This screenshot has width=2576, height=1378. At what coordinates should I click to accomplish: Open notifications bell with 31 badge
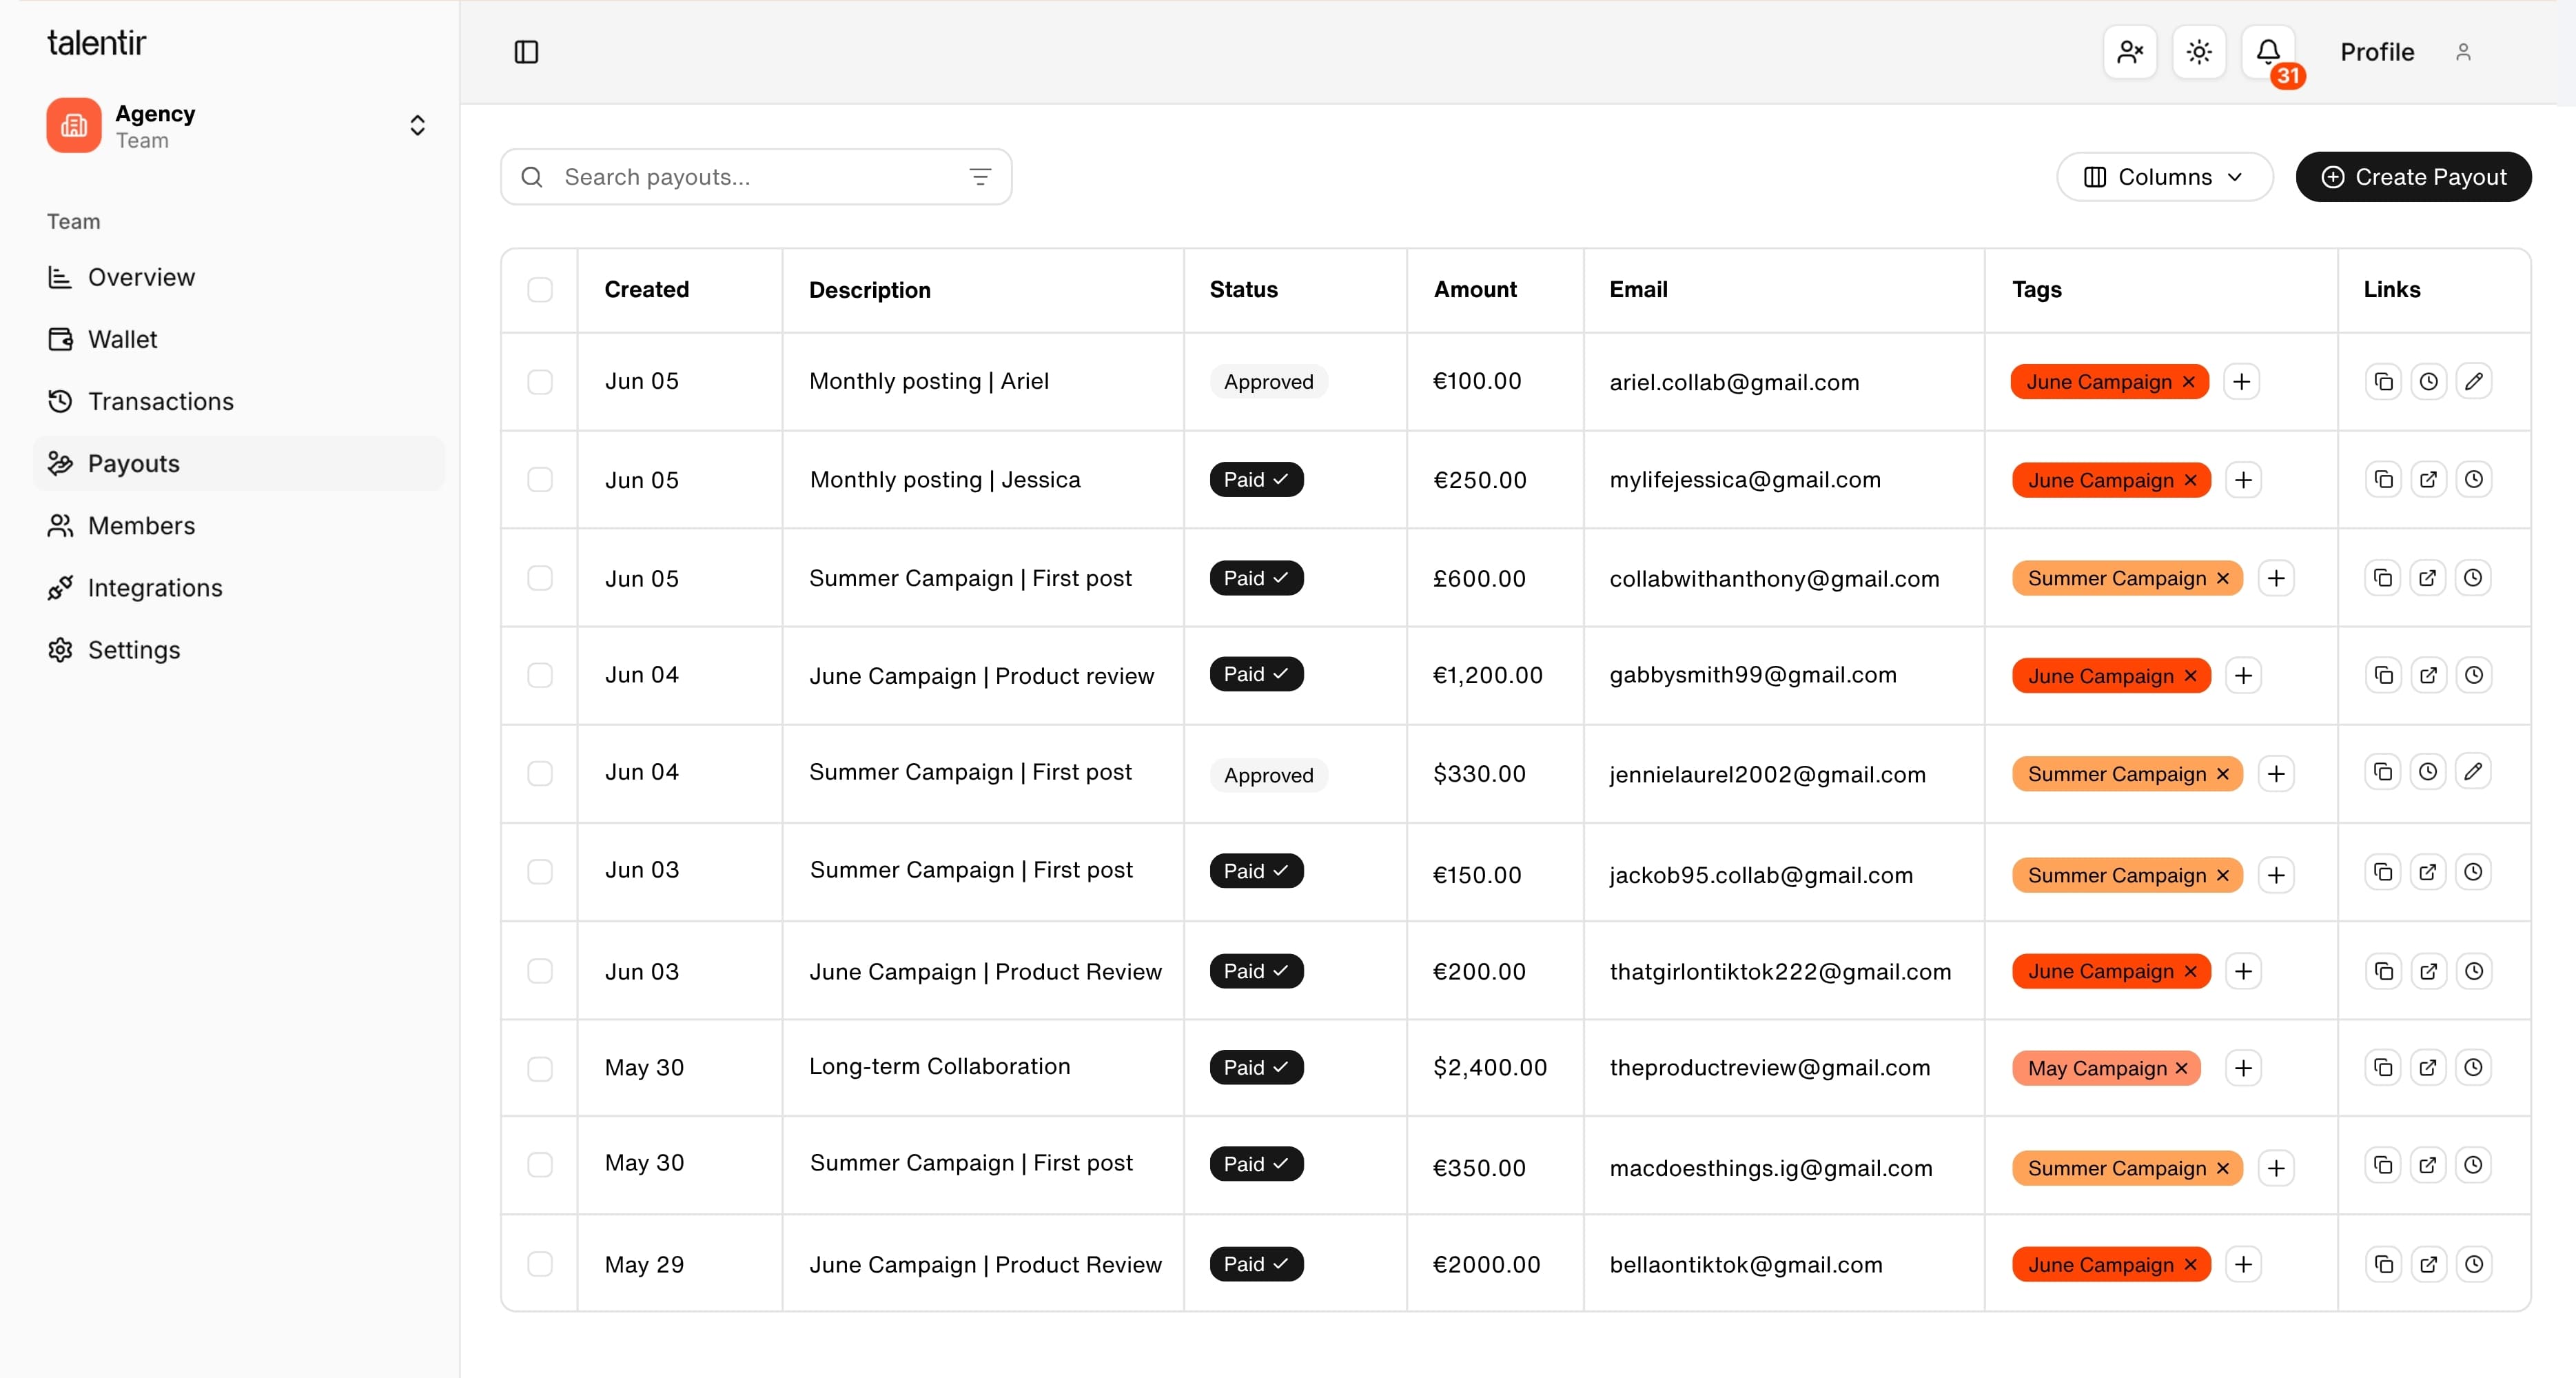point(2269,52)
